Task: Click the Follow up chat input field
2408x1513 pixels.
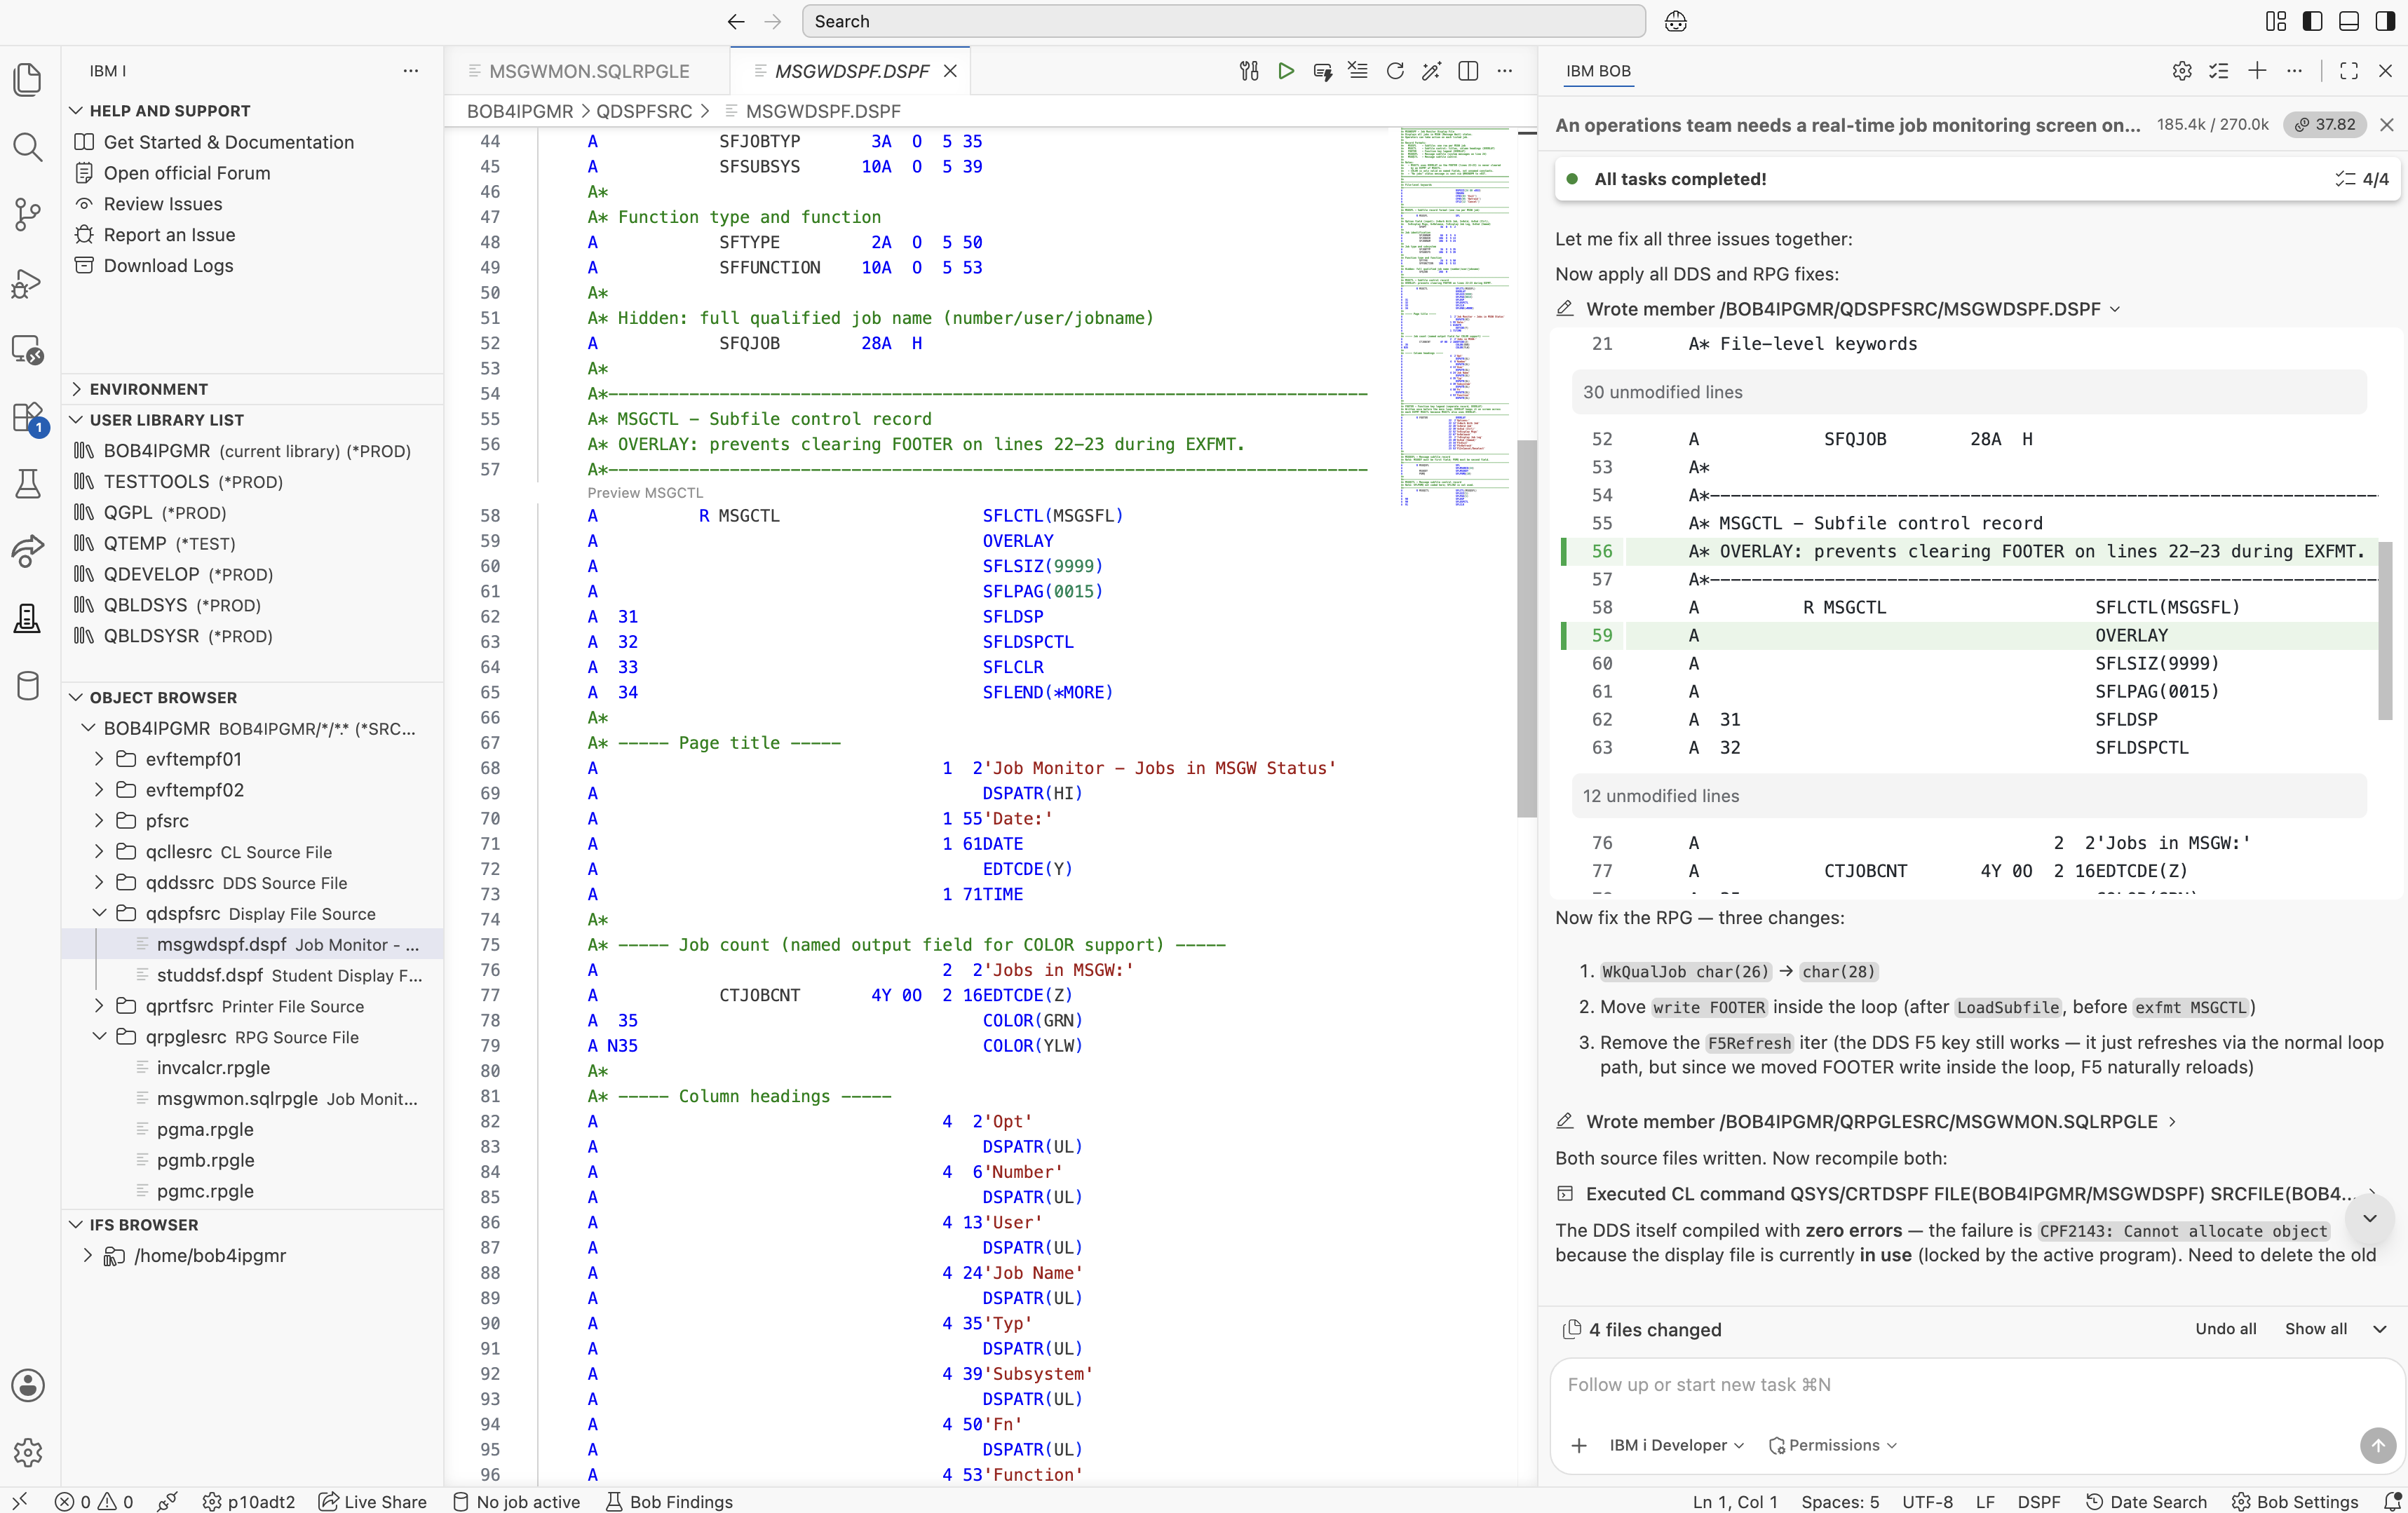Action: pos(1976,1385)
